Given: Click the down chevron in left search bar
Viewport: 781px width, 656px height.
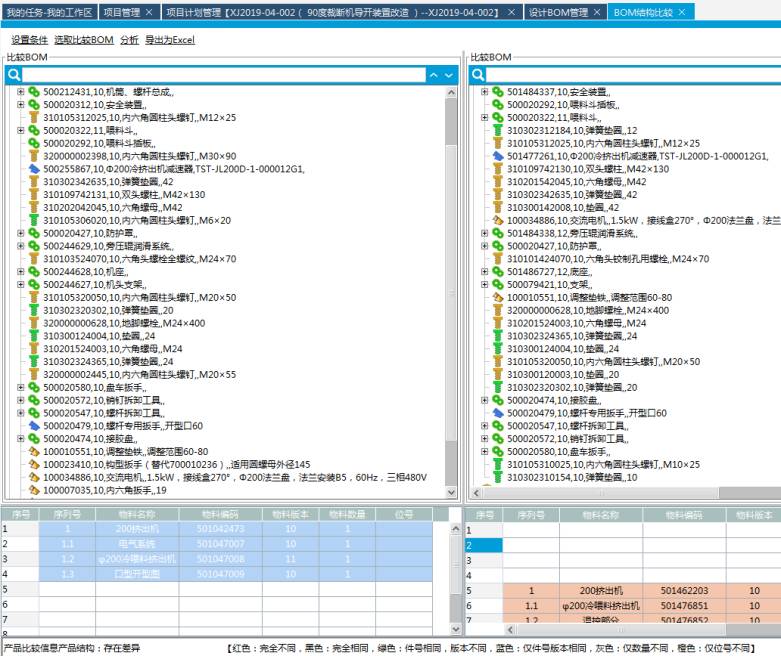Looking at the screenshot, I should (x=449, y=75).
